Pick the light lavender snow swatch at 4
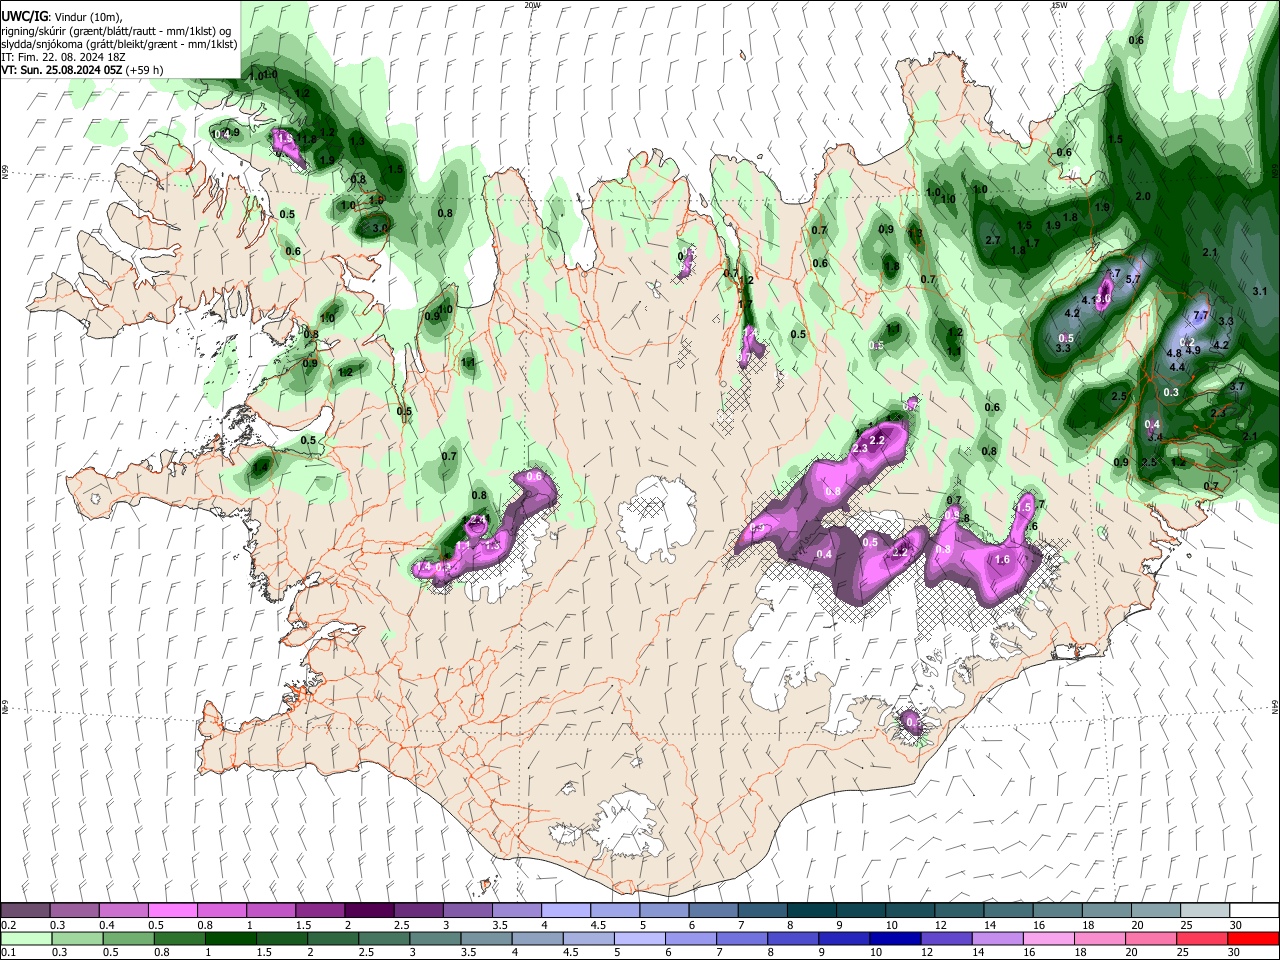This screenshot has width=1280, height=960. (x=565, y=911)
